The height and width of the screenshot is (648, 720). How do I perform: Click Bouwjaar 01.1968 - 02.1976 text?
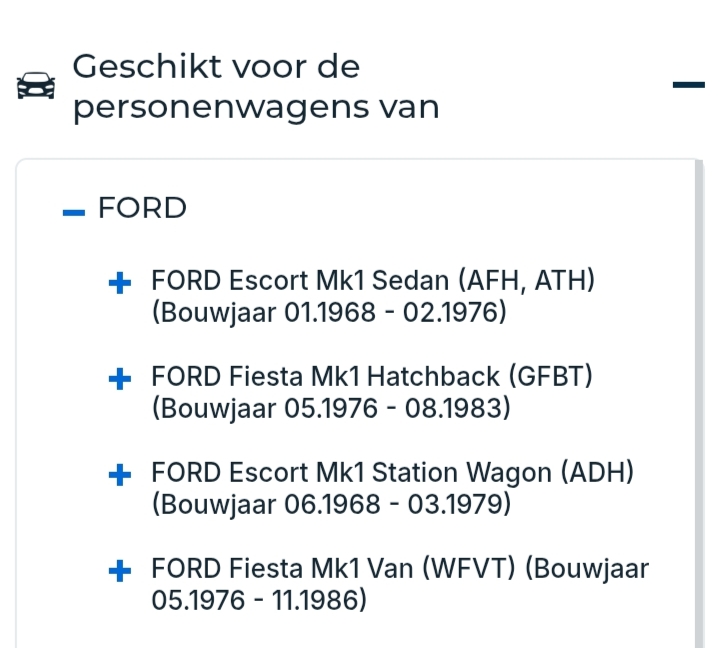coord(330,313)
